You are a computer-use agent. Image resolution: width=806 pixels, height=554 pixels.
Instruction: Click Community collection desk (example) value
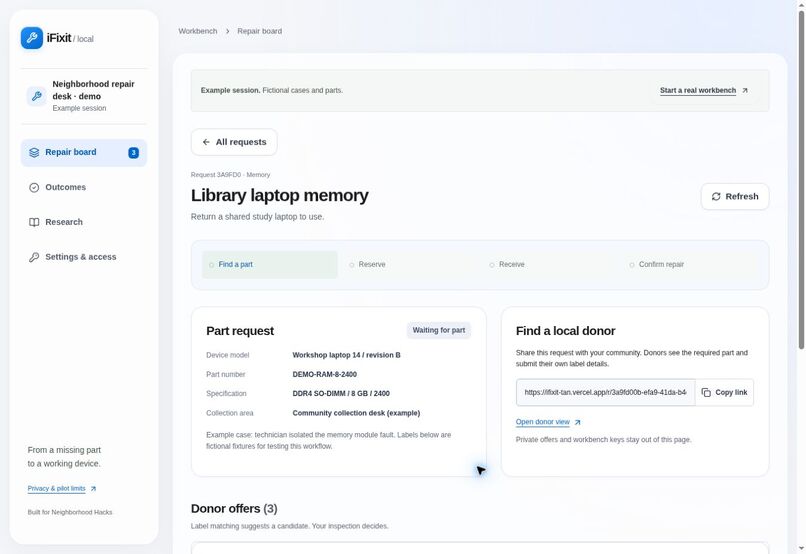(x=356, y=413)
